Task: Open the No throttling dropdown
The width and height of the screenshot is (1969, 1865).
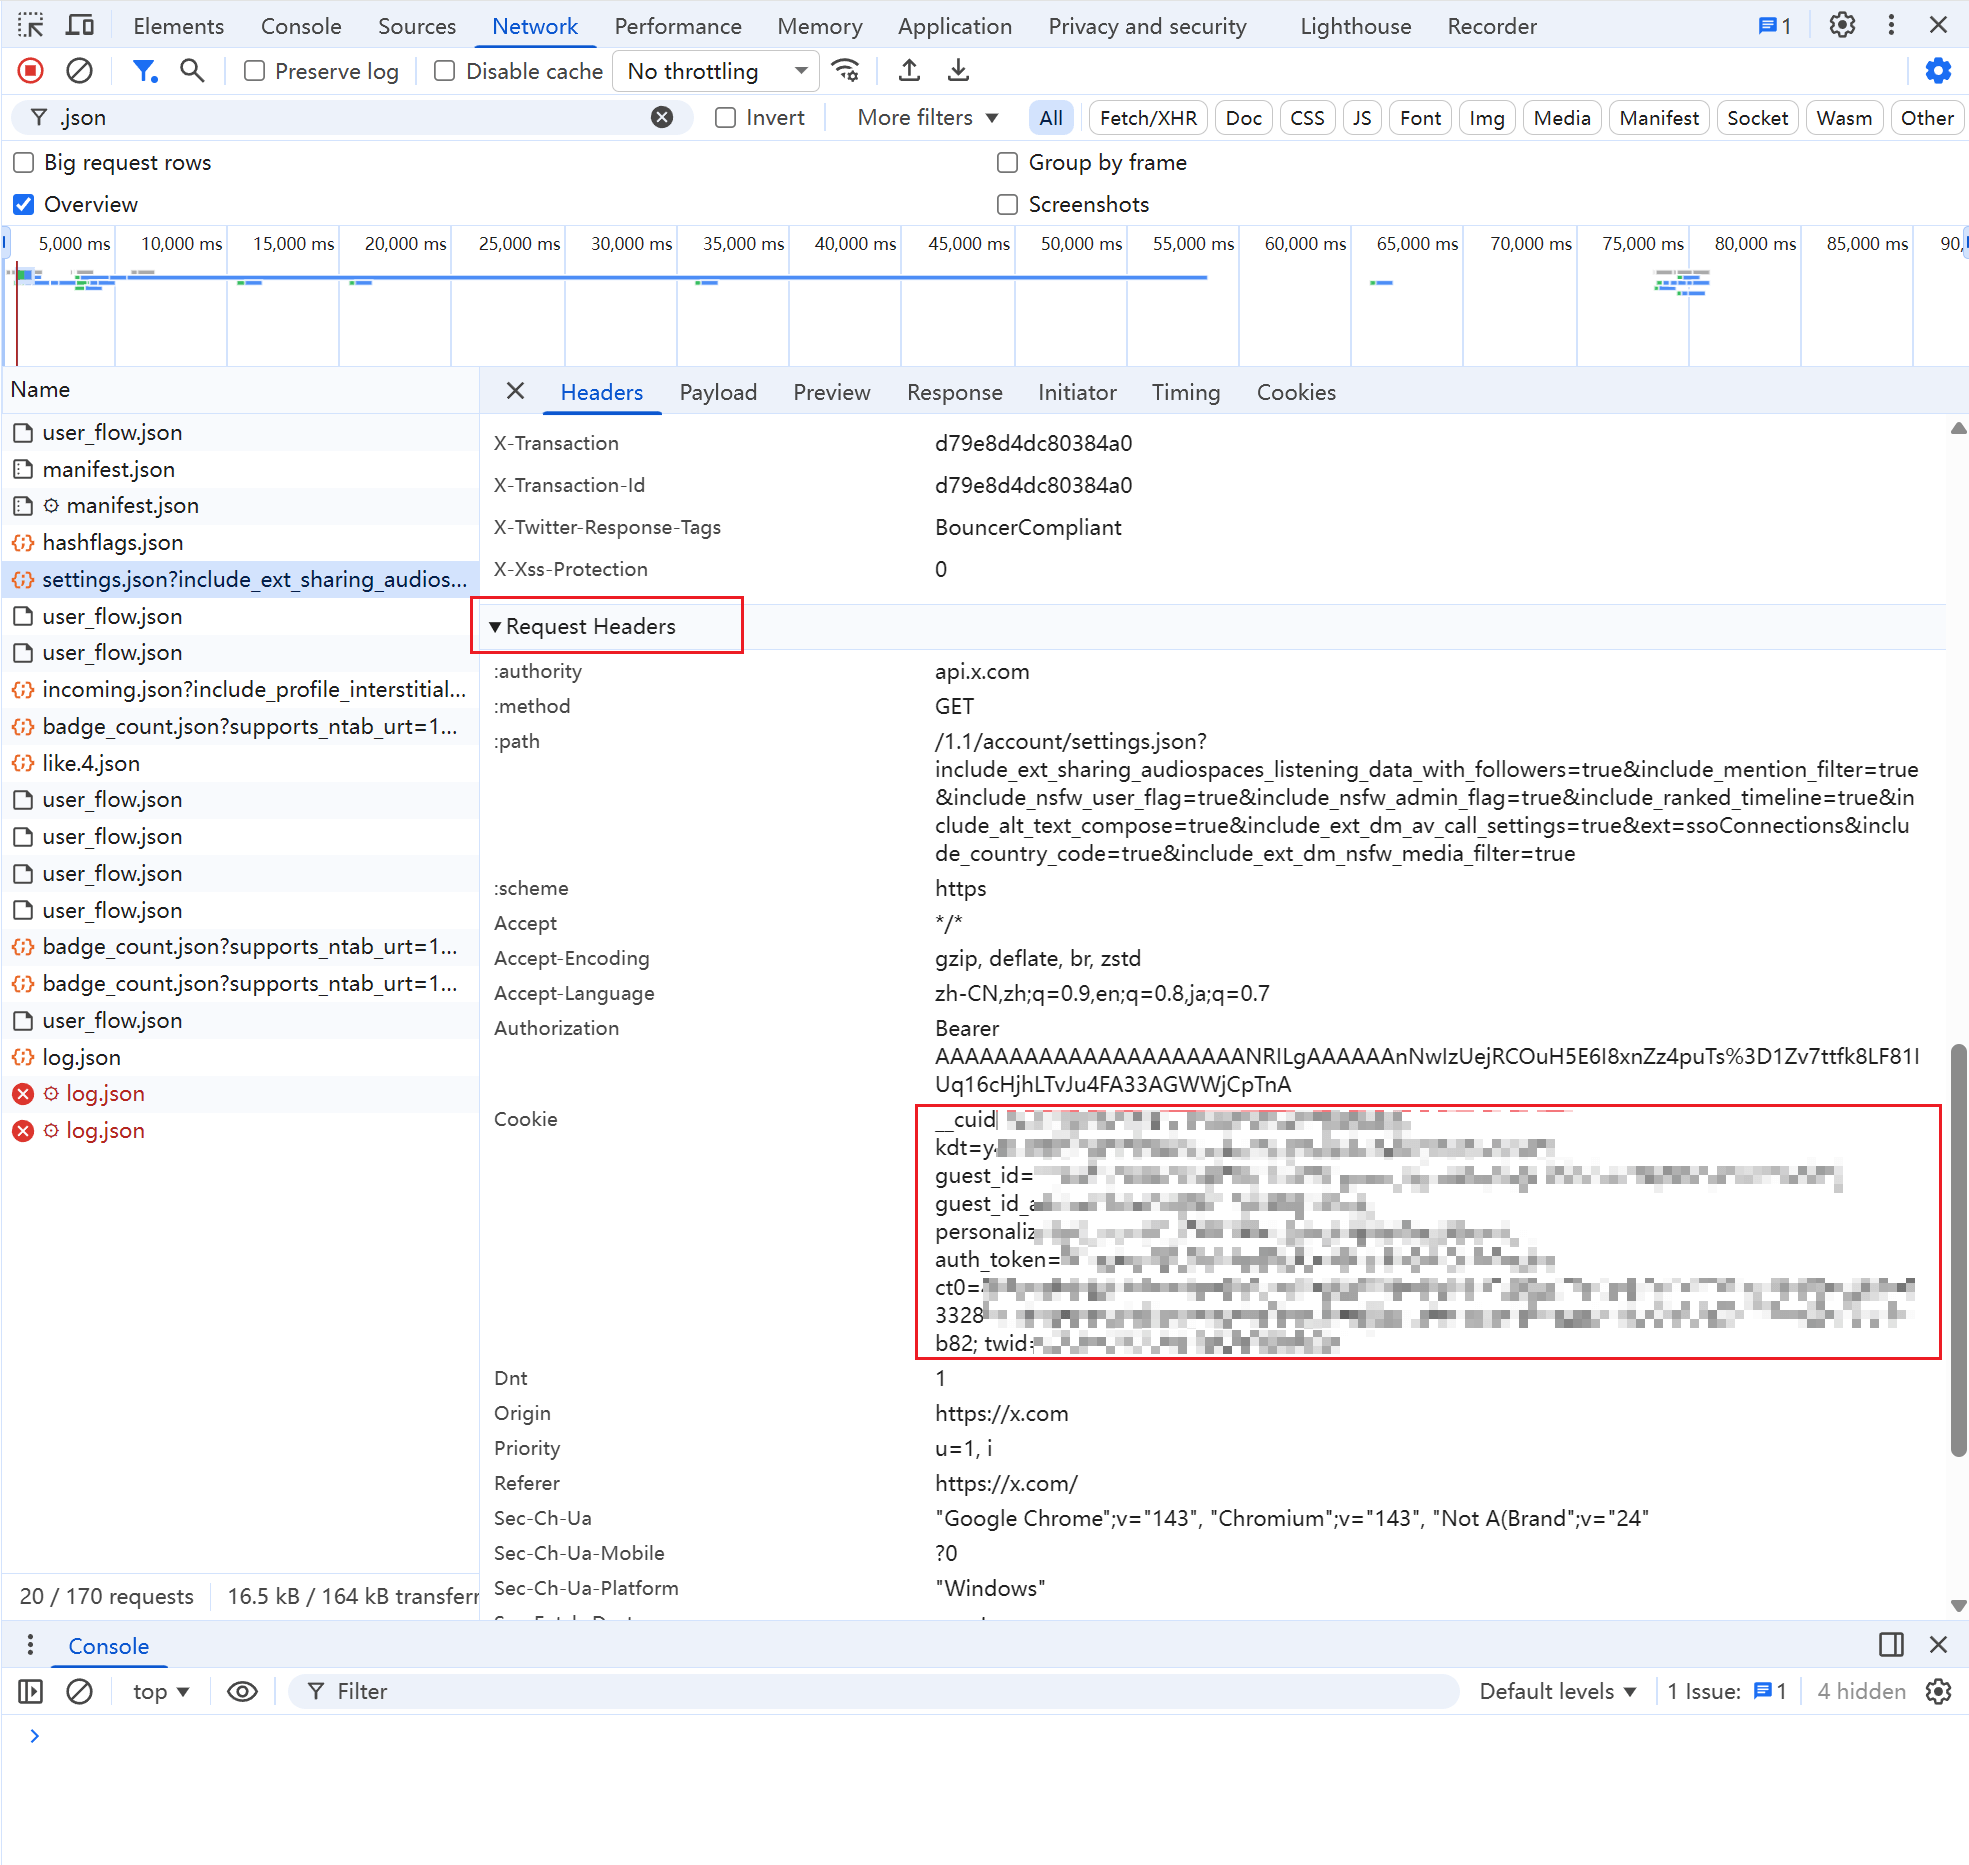Action: pos(716,71)
